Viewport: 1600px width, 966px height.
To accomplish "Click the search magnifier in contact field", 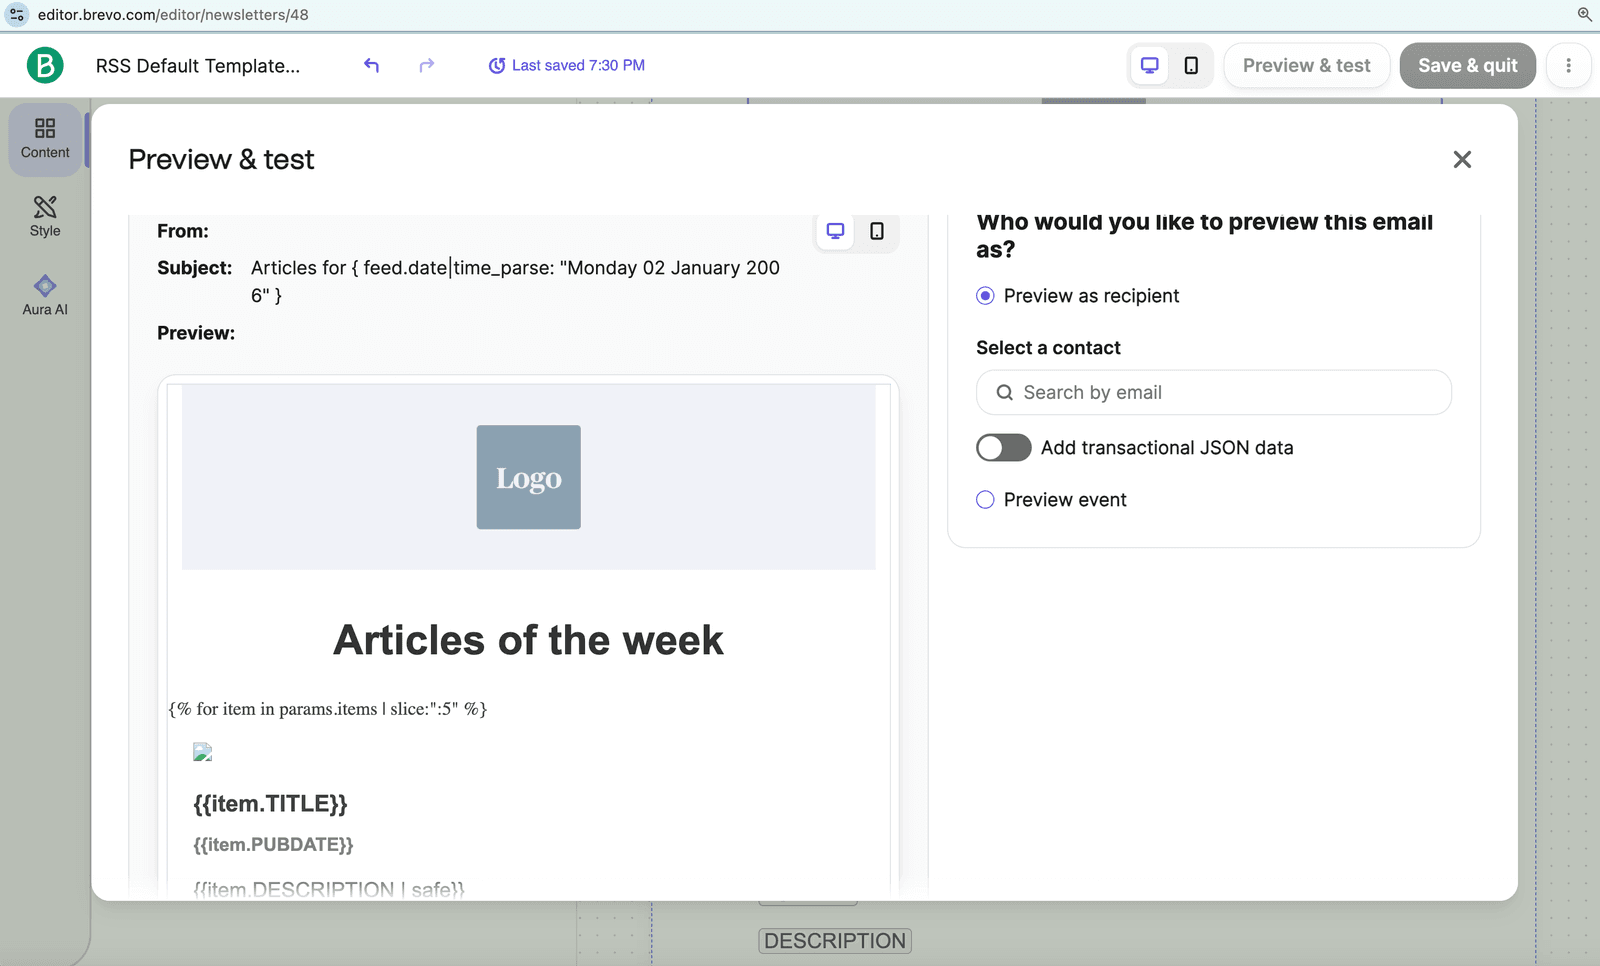I will 1005,393.
